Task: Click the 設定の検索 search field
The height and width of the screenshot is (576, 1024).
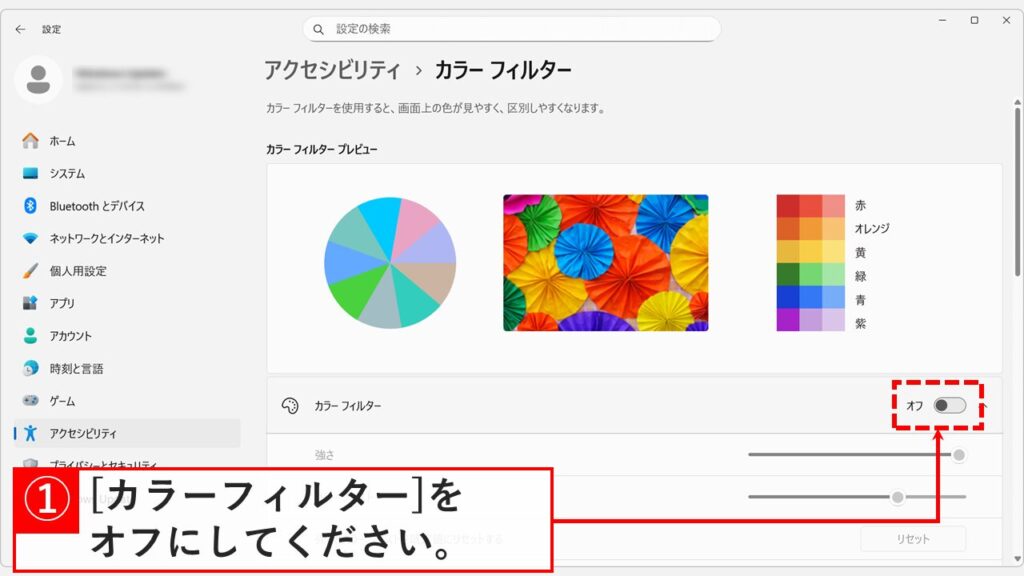Action: tap(512, 29)
